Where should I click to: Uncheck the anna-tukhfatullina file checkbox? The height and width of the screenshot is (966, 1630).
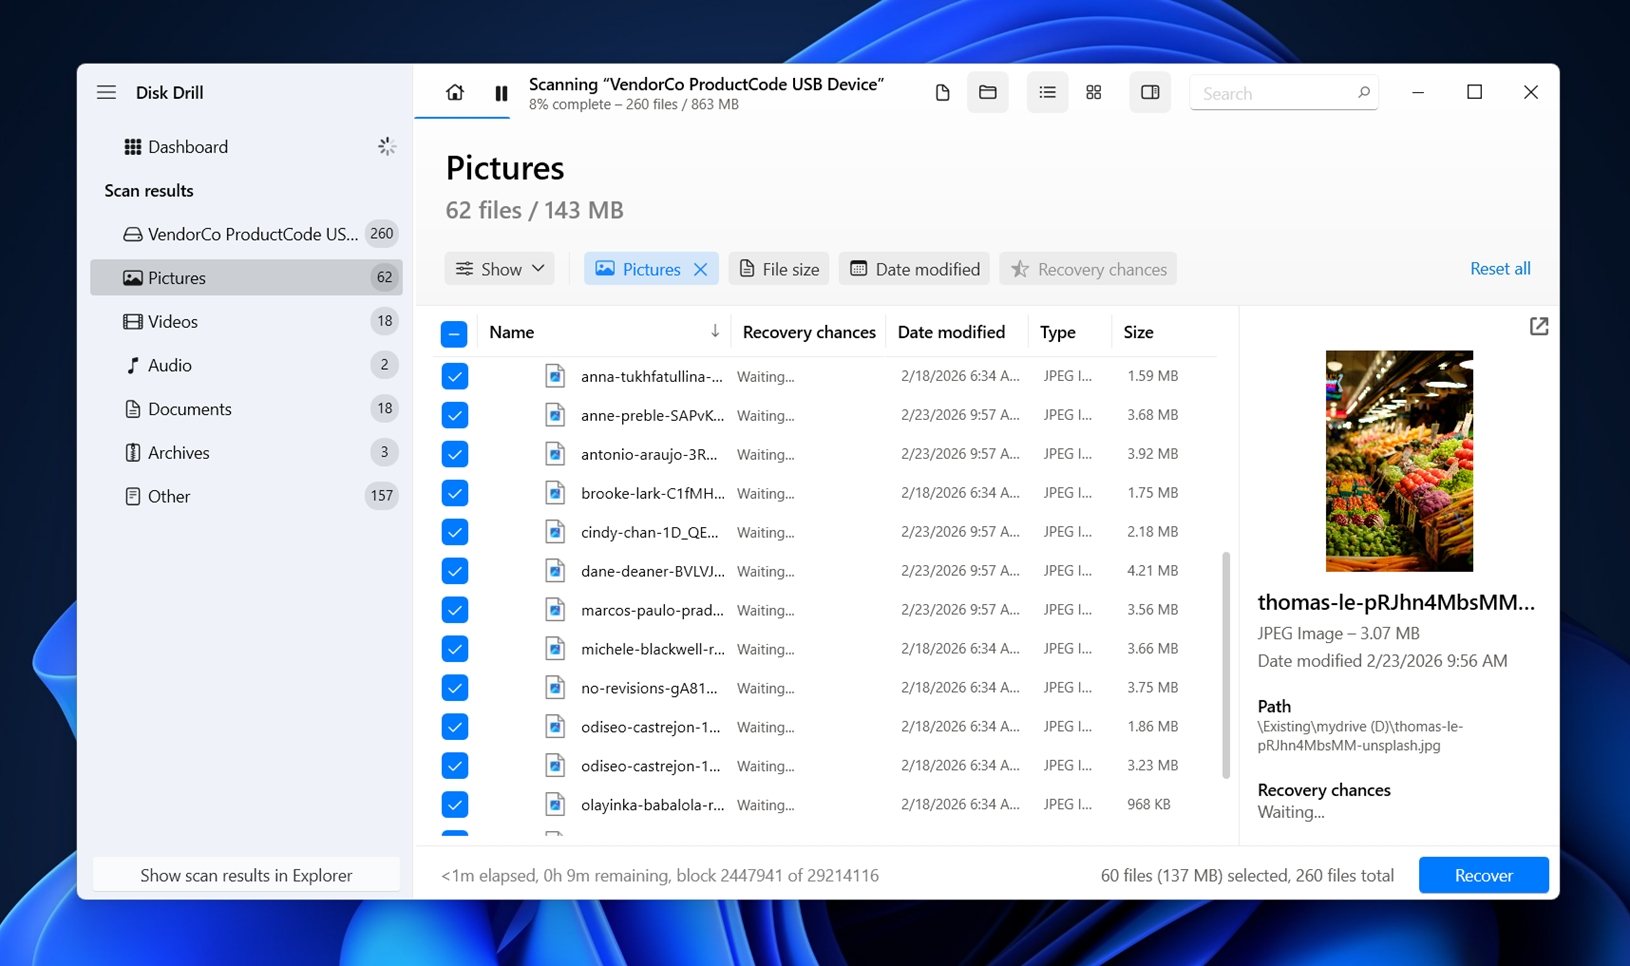(x=455, y=376)
